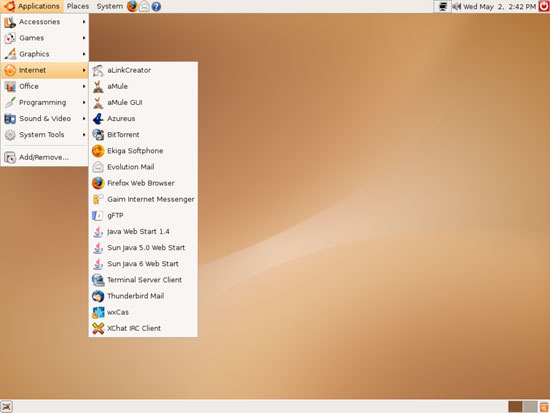Click the Evolution mail icon in the top panel

(x=144, y=6)
